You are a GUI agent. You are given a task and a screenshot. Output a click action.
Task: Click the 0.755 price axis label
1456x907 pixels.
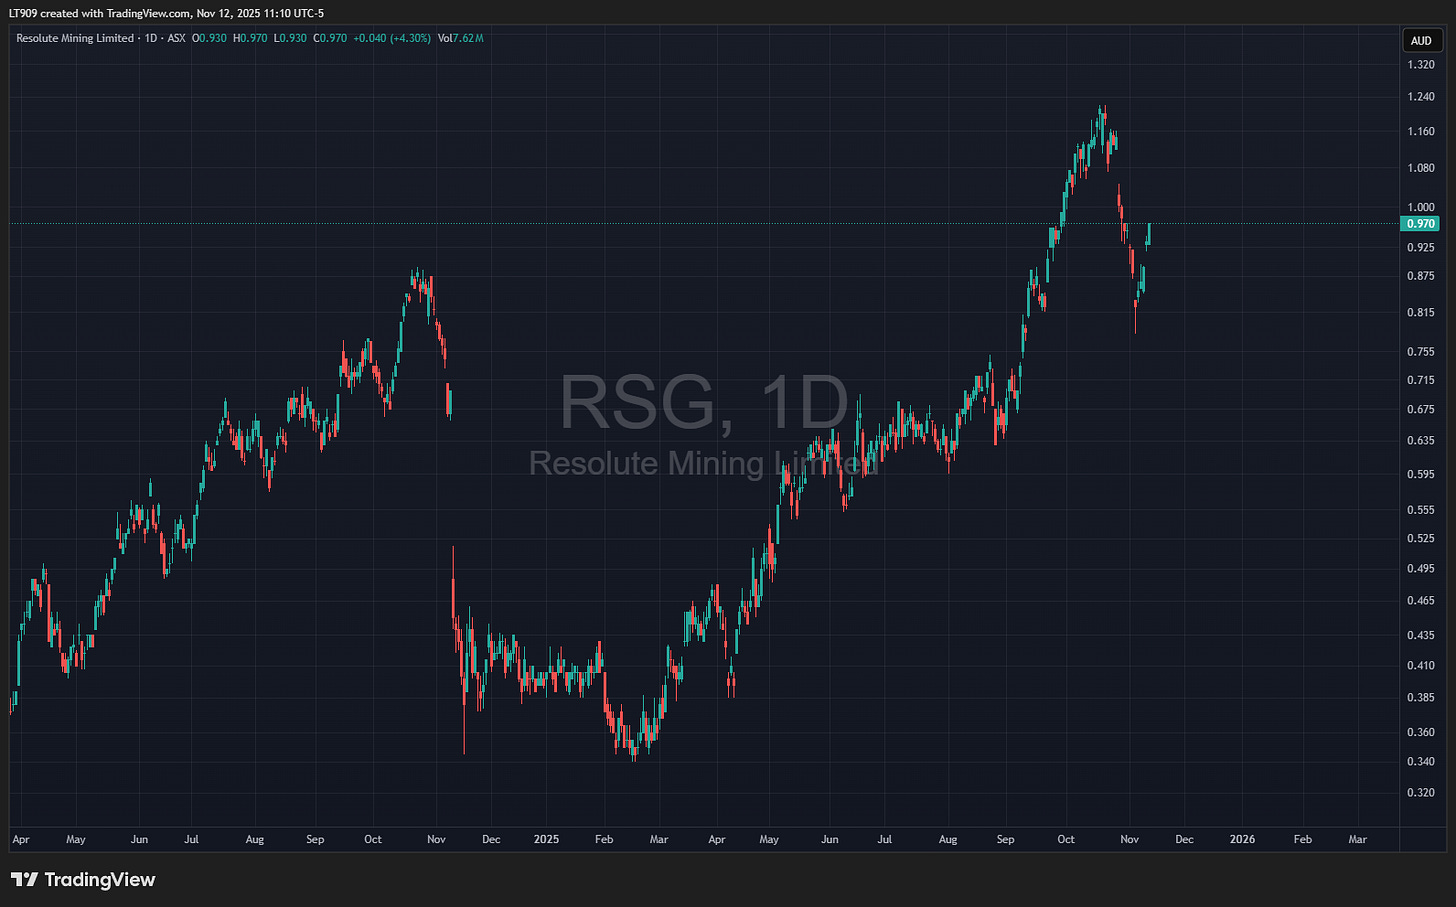(x=1421, y=352)
